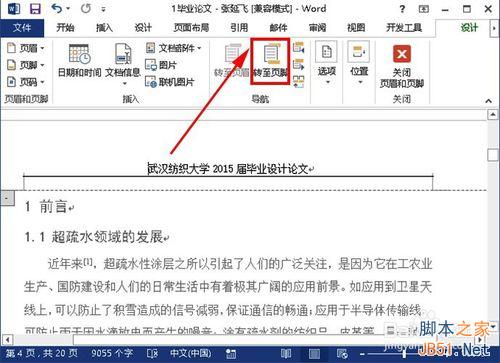
Task: Switch to the References (引用) tab
Action: pyautogui.click(x=239, y=28)
